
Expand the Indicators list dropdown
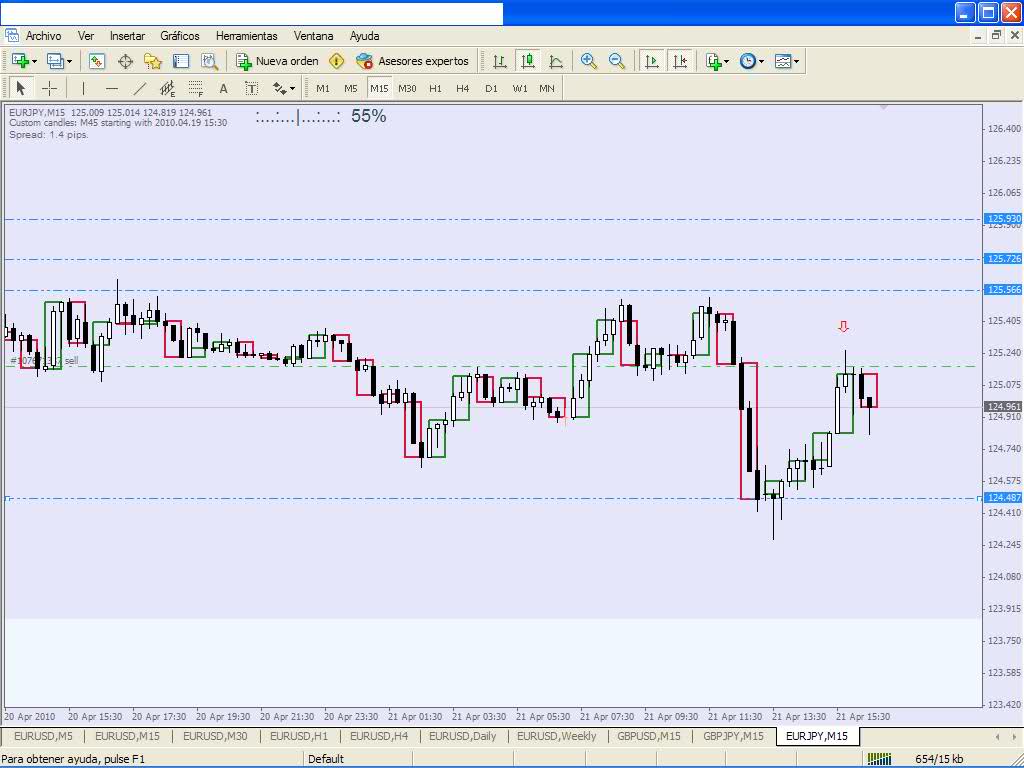(726, 62)
